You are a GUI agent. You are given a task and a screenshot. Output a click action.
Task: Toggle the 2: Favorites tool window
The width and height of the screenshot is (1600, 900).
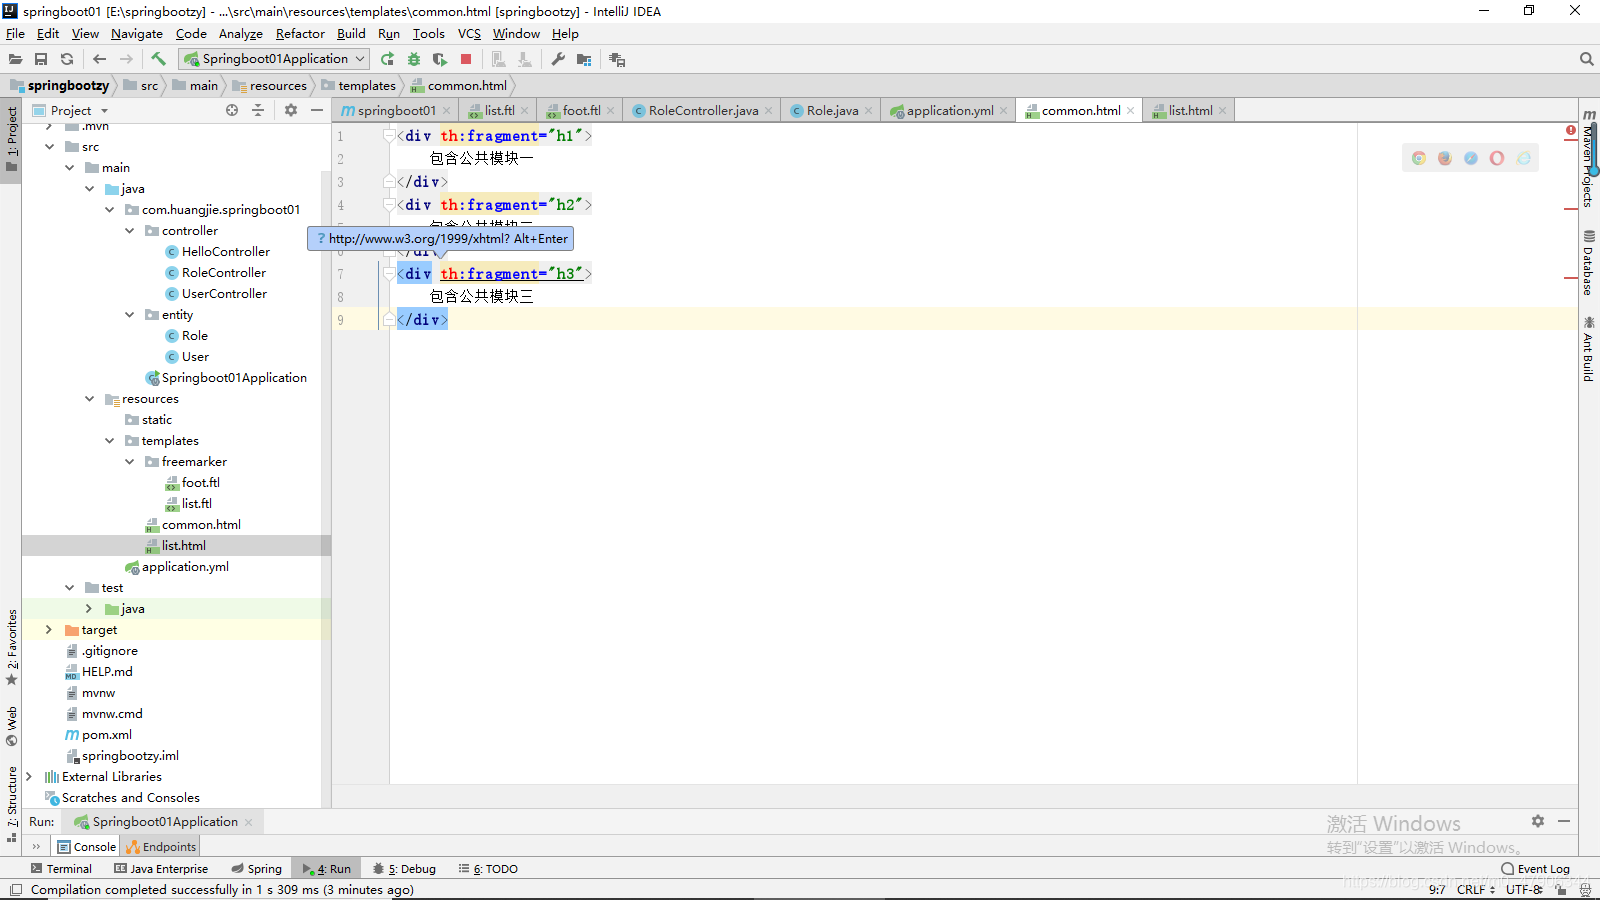(12, 647)
